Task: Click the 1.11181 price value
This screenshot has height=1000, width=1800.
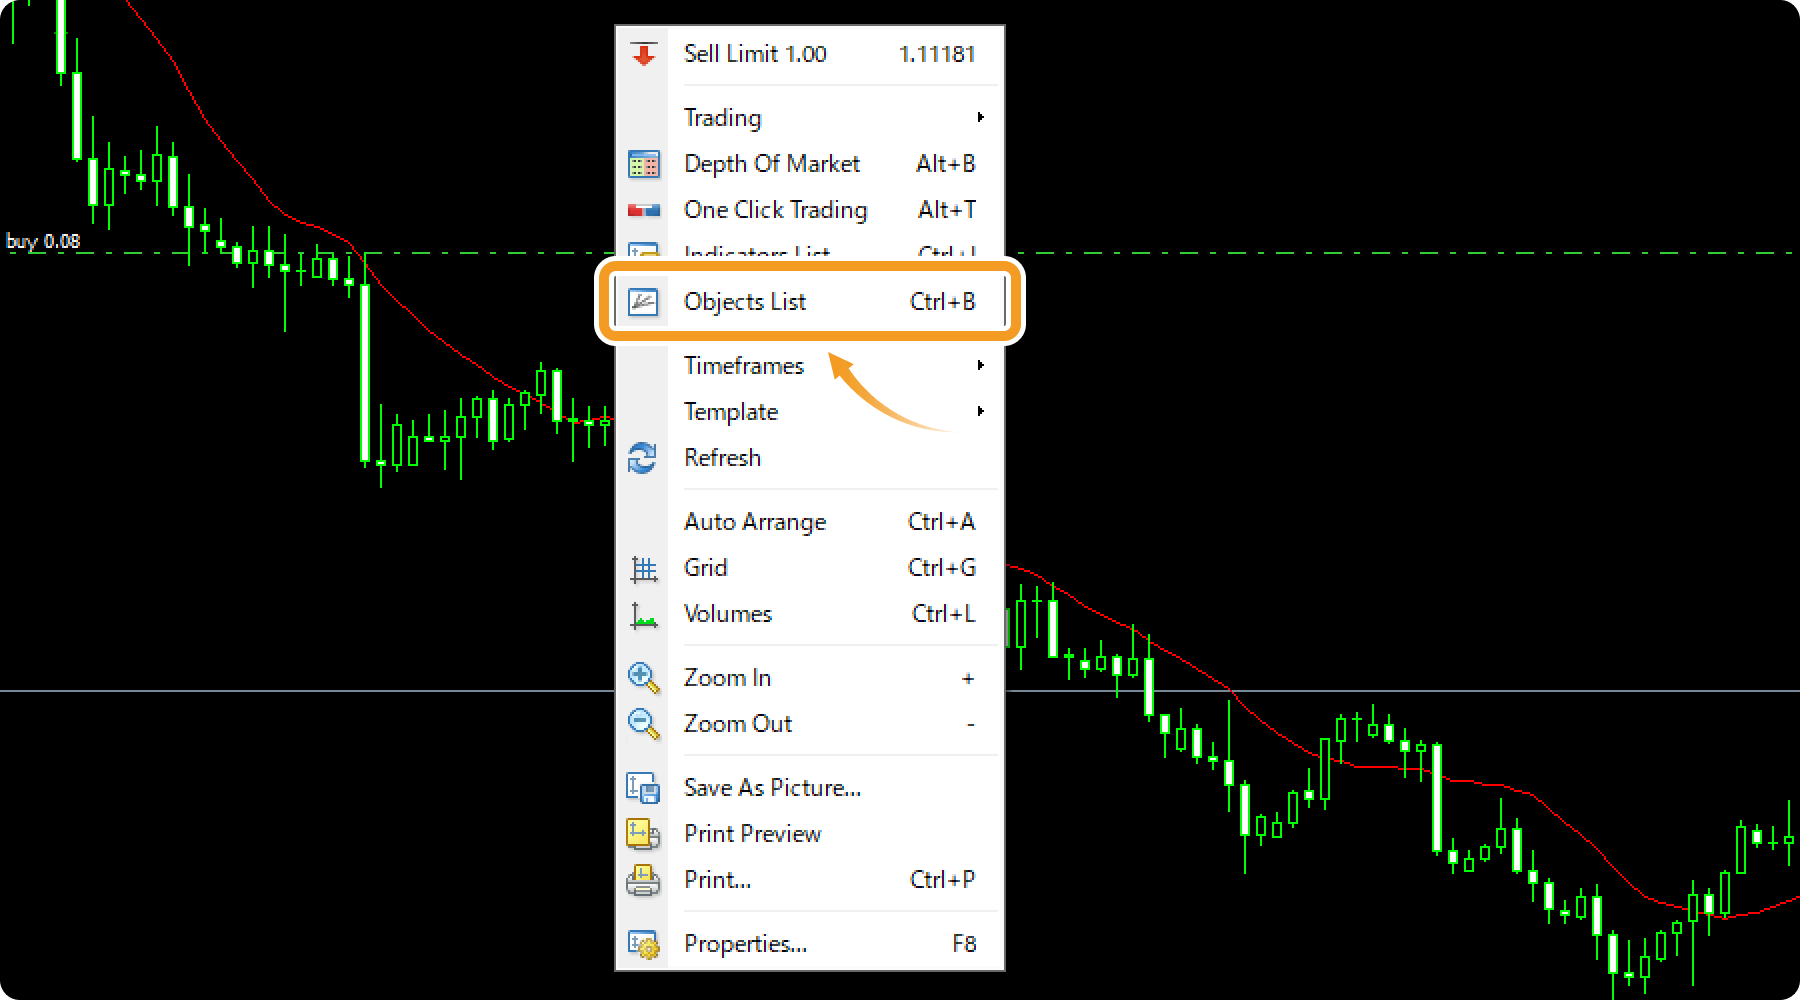Action: (937, 54)
